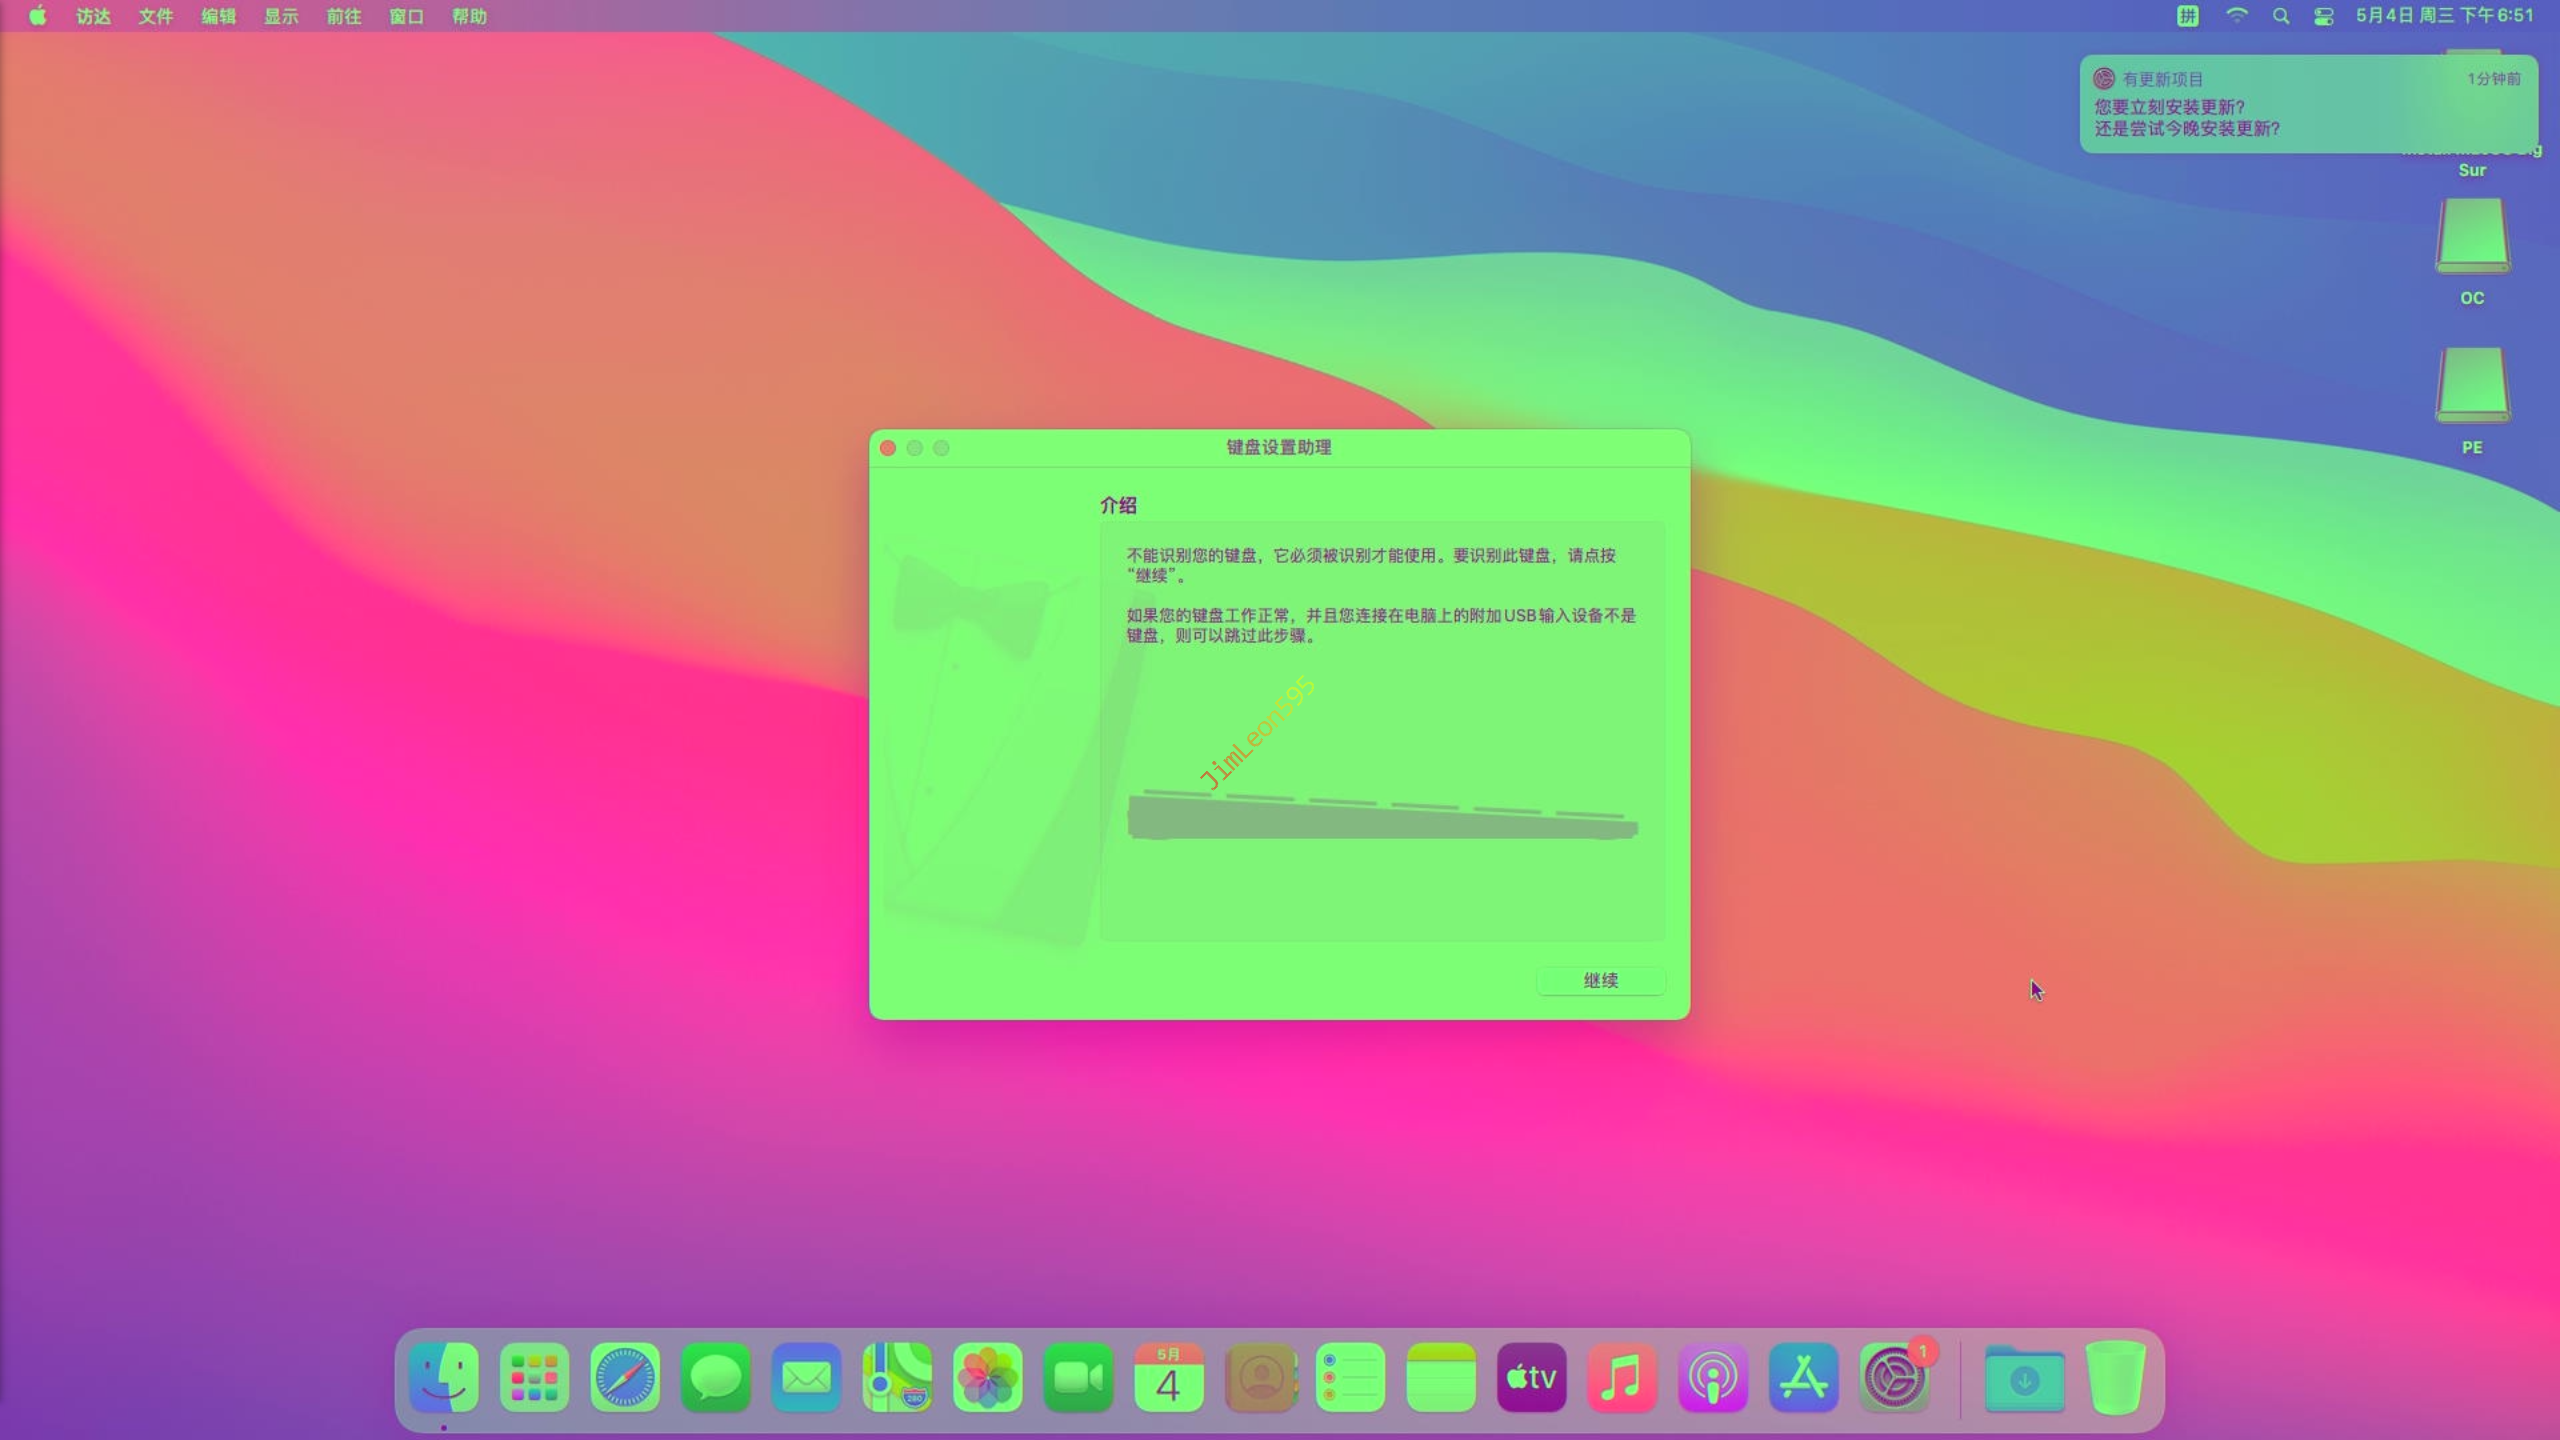Open Control Center in menu bar
The width and height of the screenshot is (2560, 1440).
2323,16
